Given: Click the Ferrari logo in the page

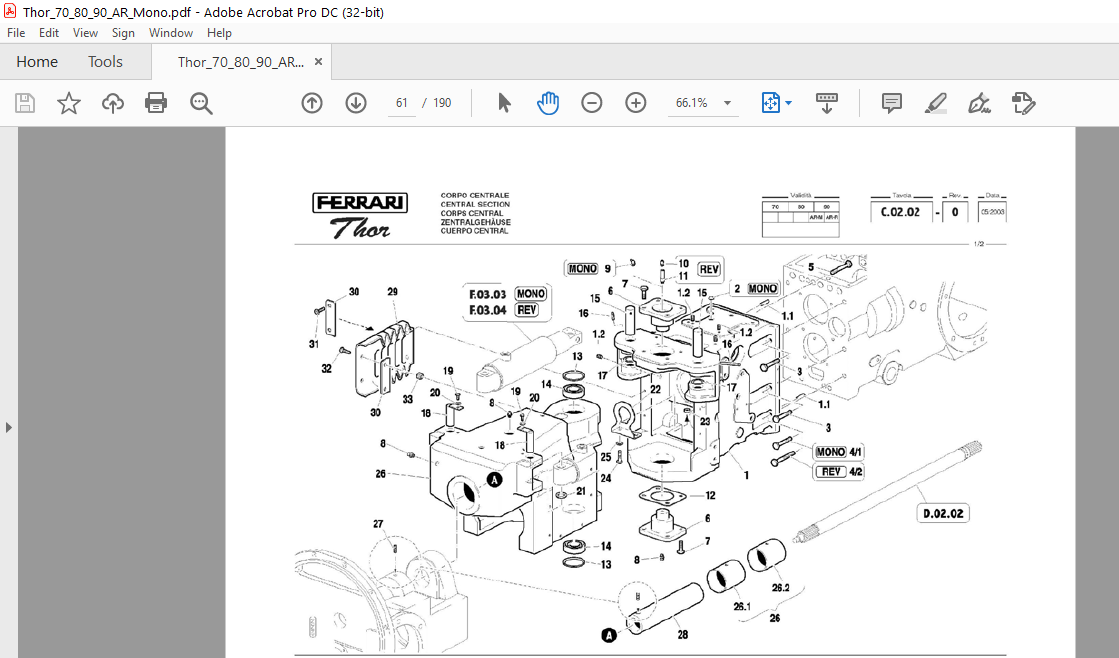Looking at the screenshot, I should [x=360, y=203].
